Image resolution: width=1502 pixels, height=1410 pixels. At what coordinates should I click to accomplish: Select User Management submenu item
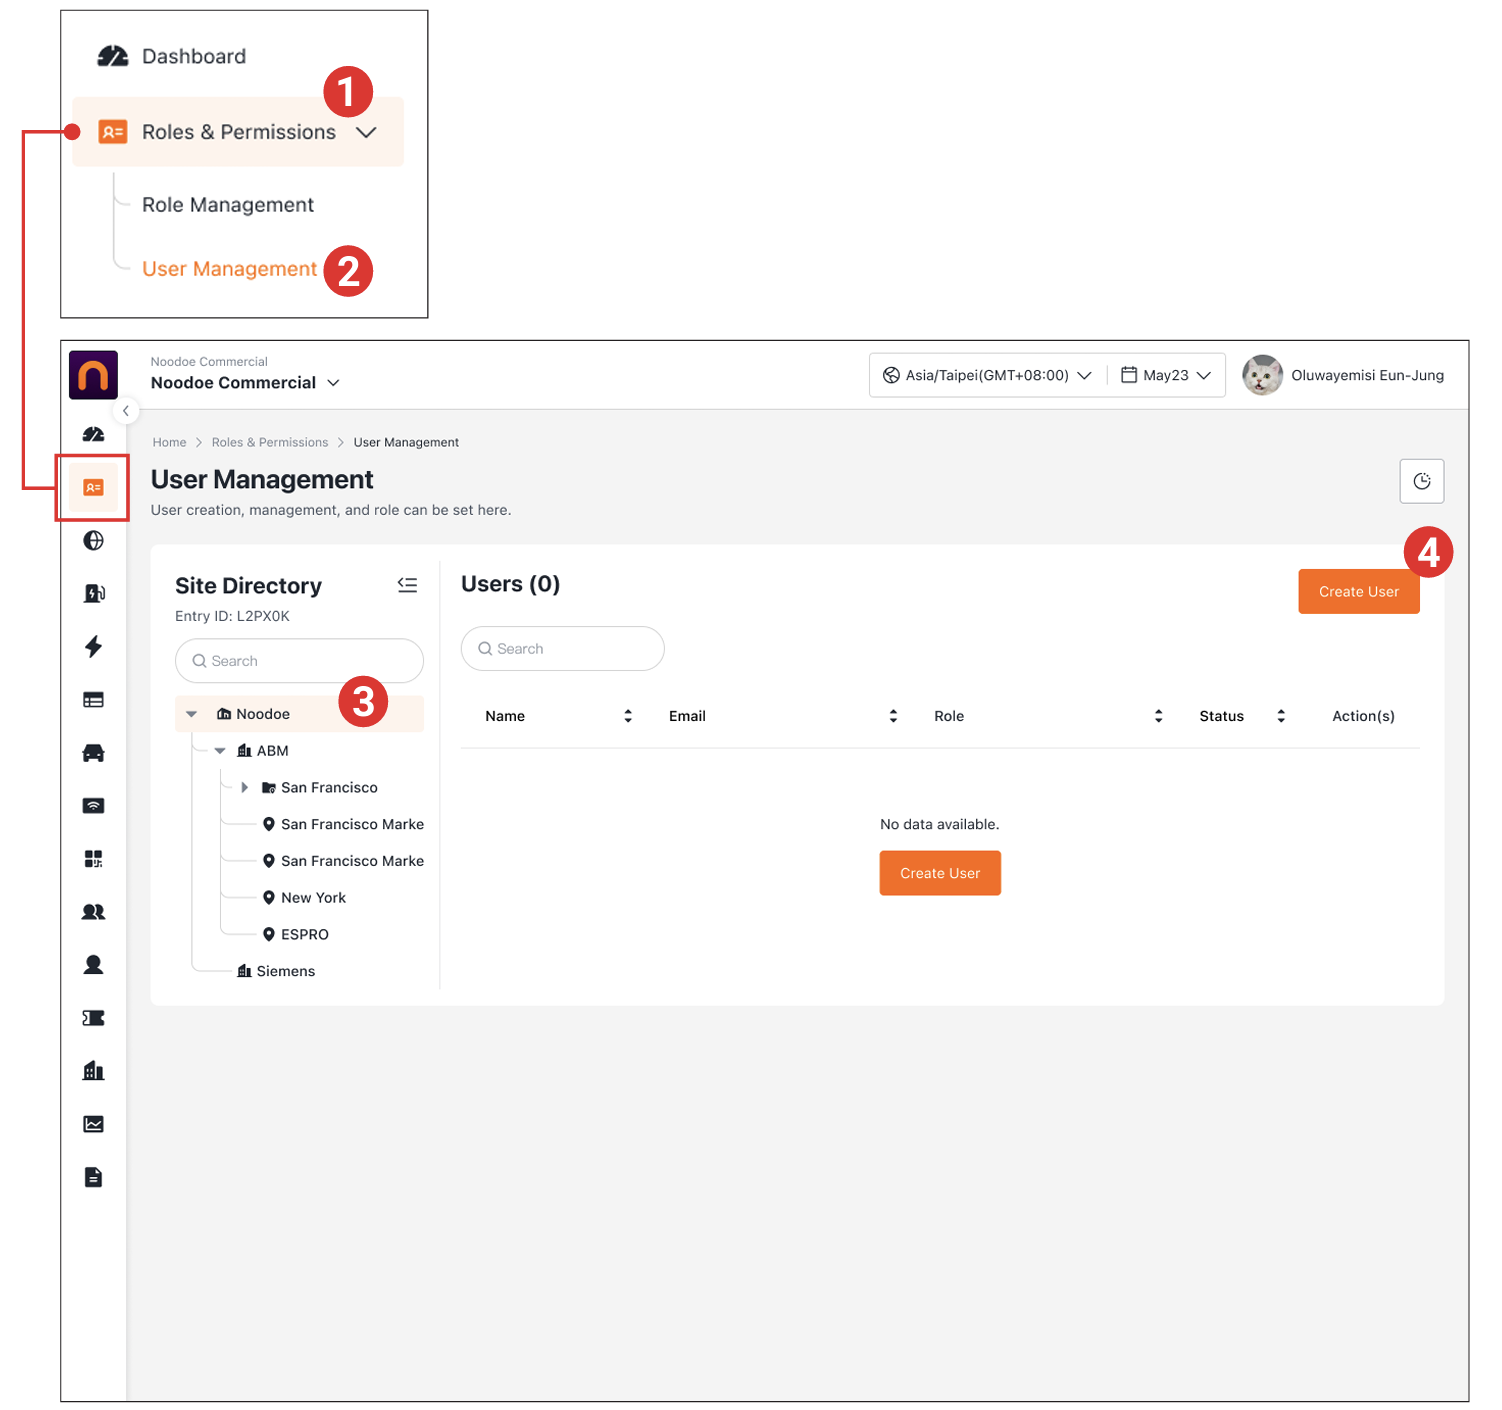point(229,269)
